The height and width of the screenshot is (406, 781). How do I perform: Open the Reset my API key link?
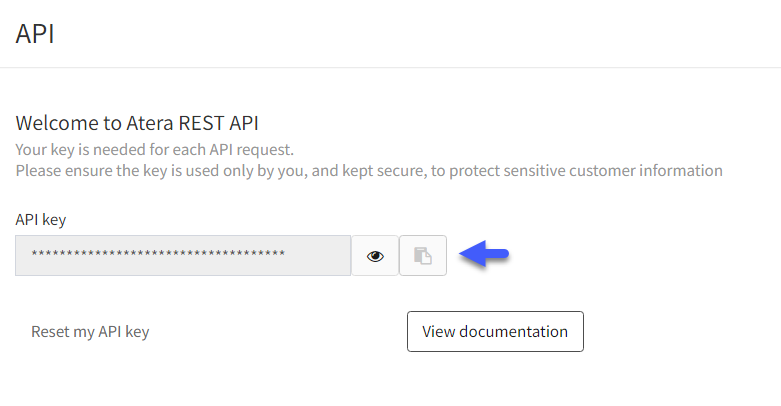pyautogui.click(x=90, y=332)
